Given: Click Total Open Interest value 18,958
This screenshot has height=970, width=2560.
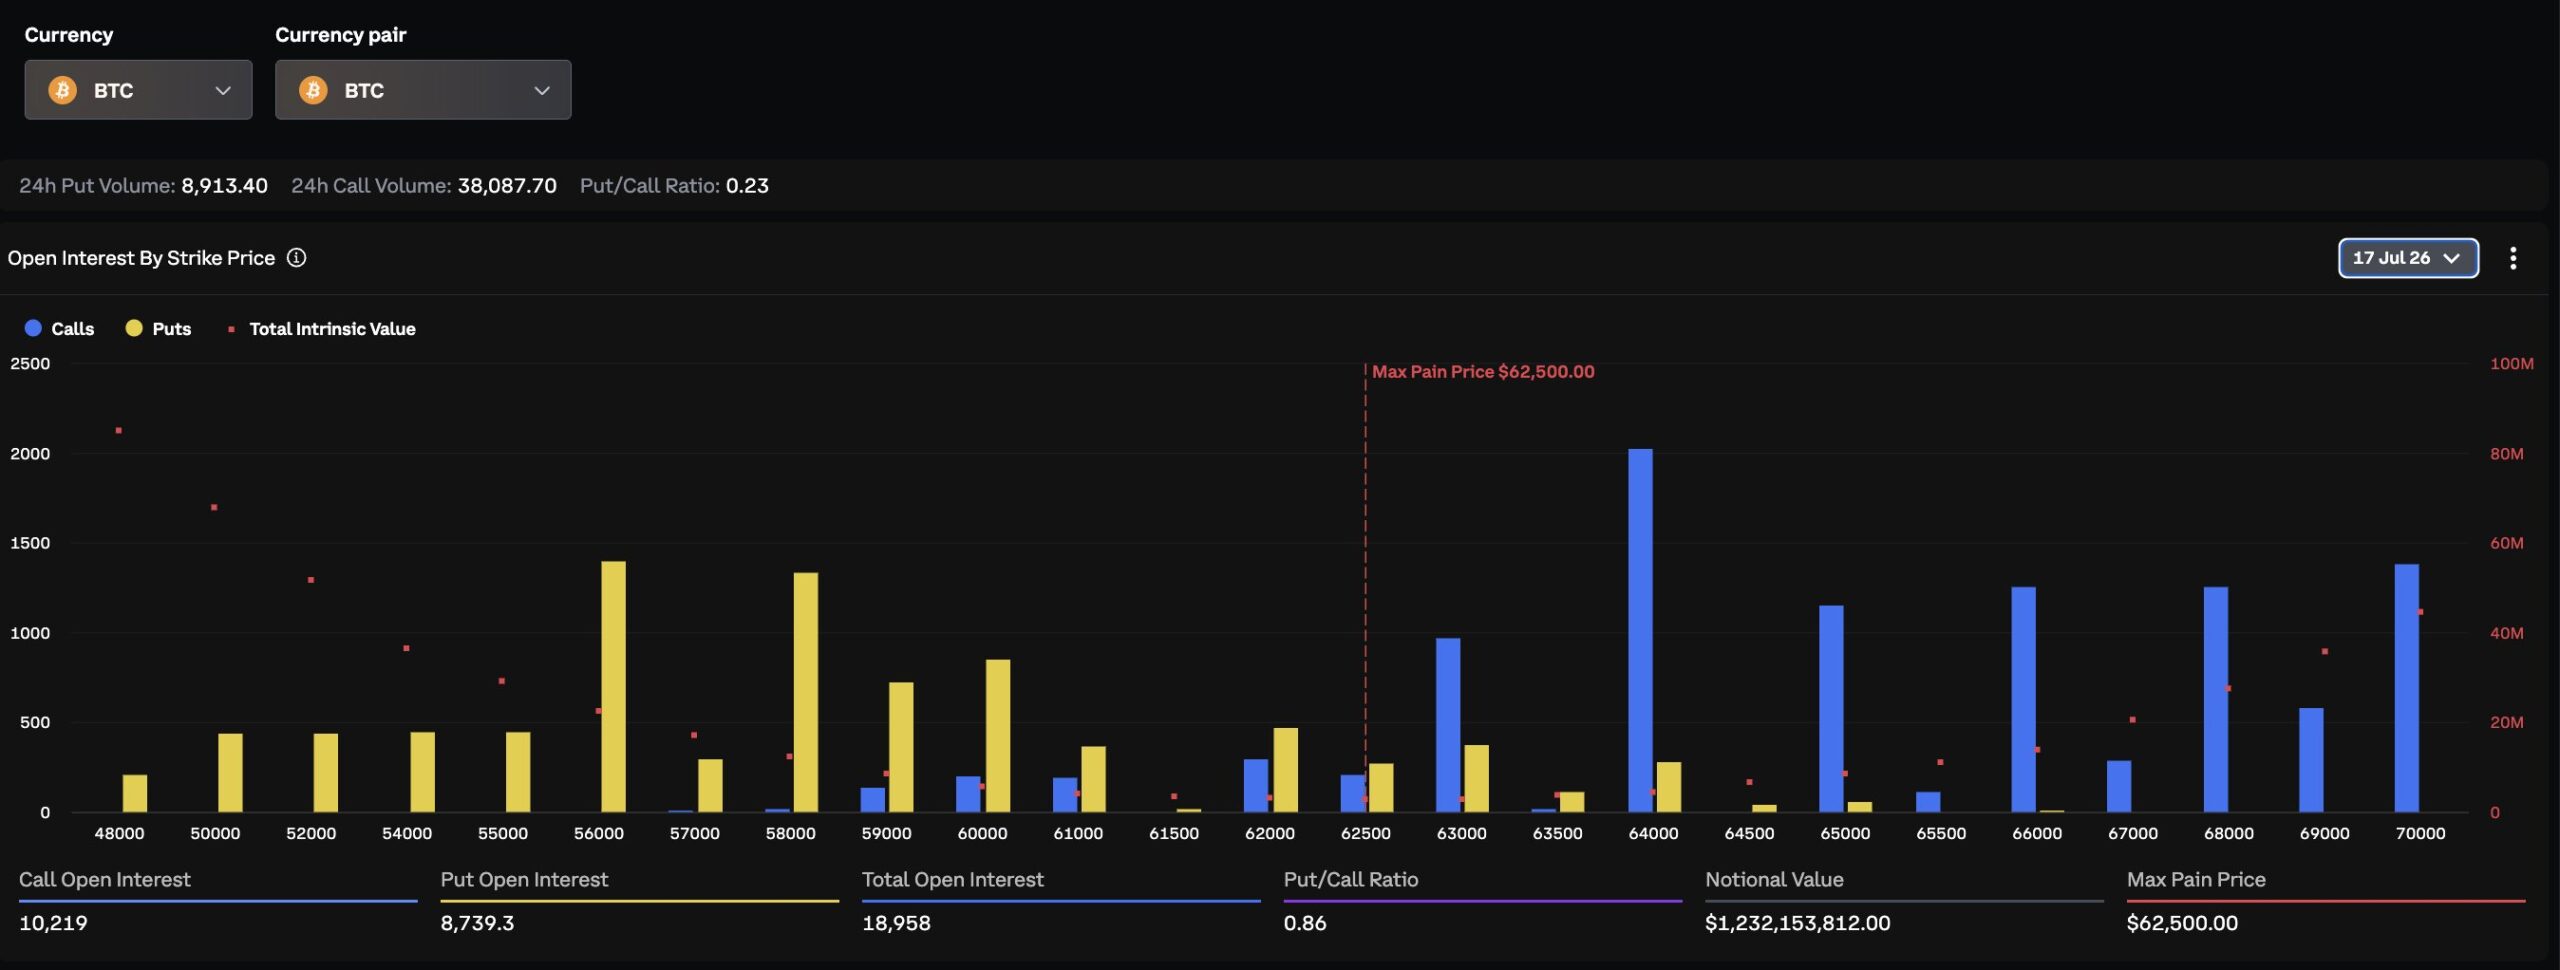Looking at the screenshot, I should point(896,923).
